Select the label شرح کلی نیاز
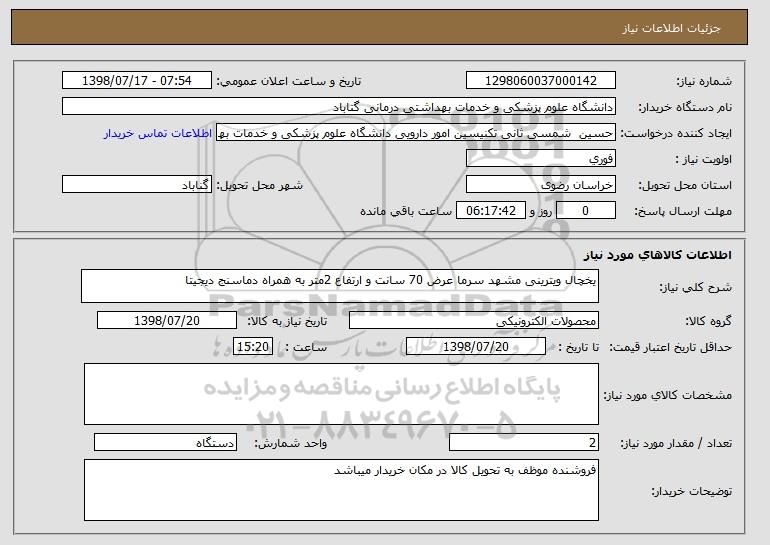This screenshot has width=770, height=545. 695,287
